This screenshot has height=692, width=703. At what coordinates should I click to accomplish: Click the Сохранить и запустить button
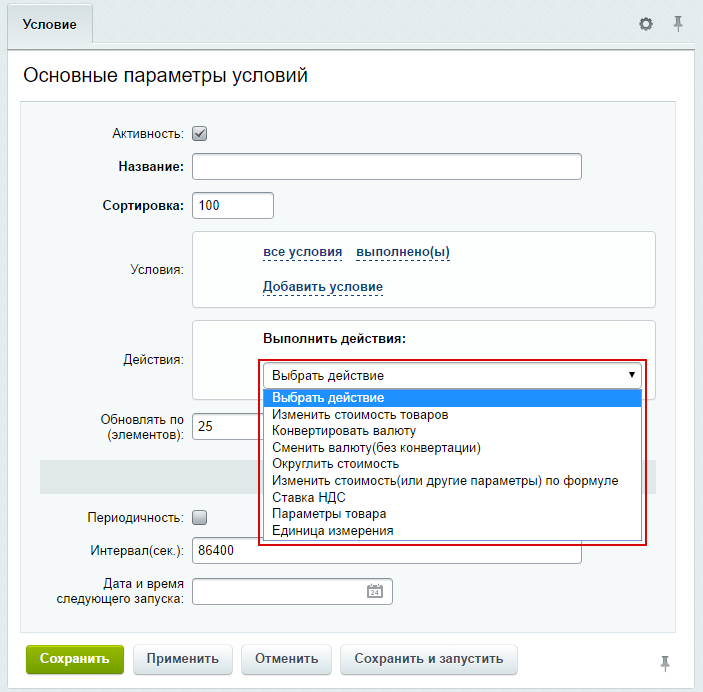[428, 659]
